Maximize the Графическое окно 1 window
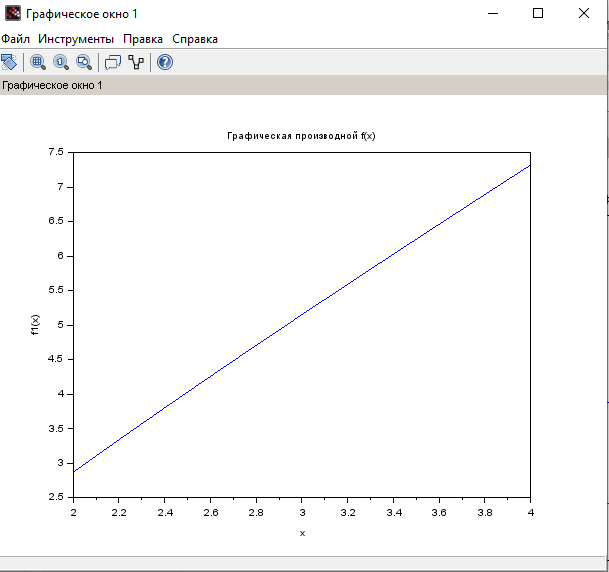This screenshot has height=572, width=609. (x=538, y=14)
